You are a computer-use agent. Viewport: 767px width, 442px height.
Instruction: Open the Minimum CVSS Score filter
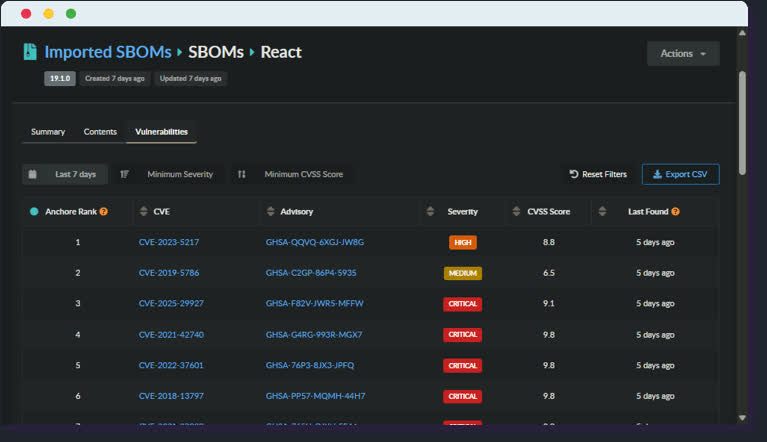[292, 174]
